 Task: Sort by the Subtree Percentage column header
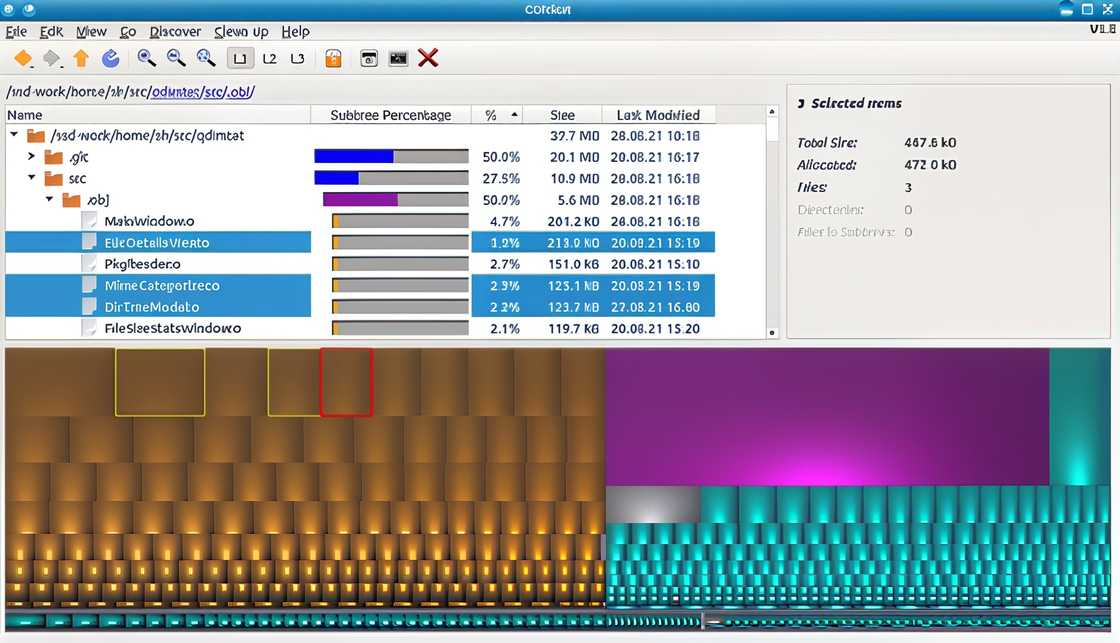tap(390, 115)
